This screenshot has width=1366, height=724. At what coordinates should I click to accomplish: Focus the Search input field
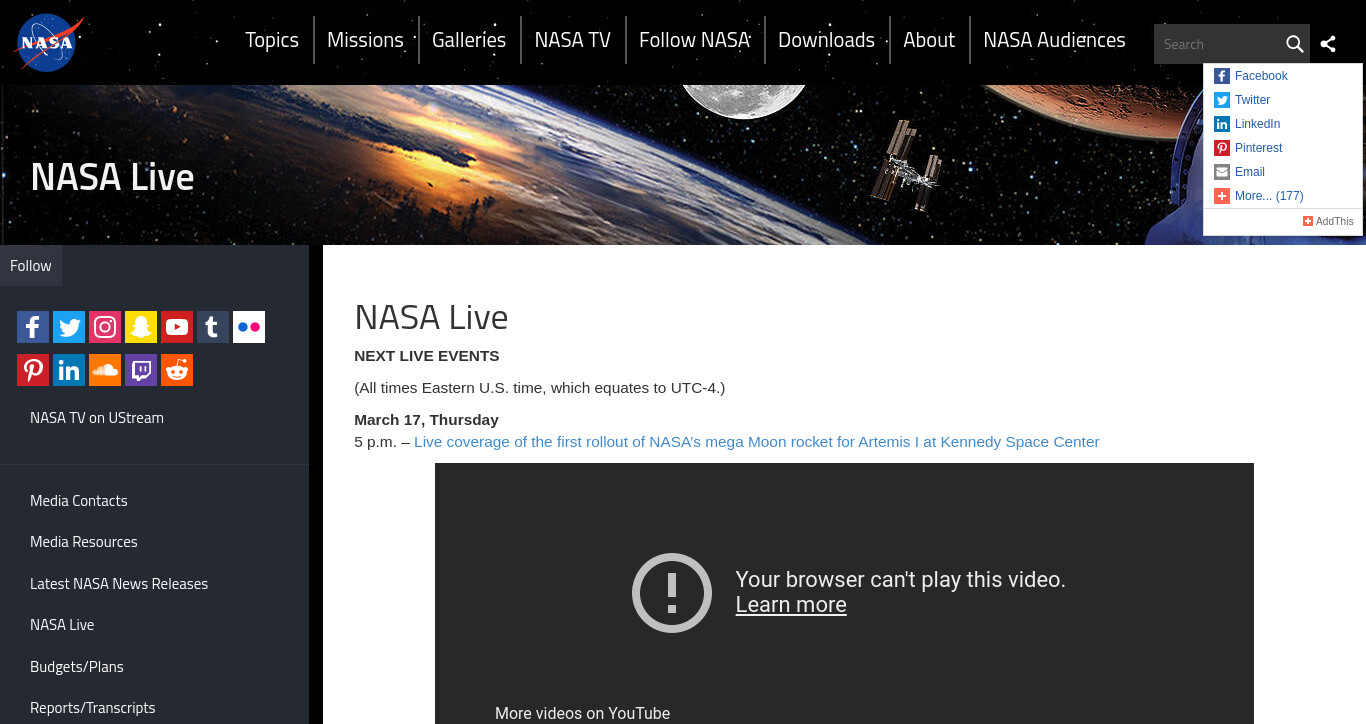(1218, 44)
